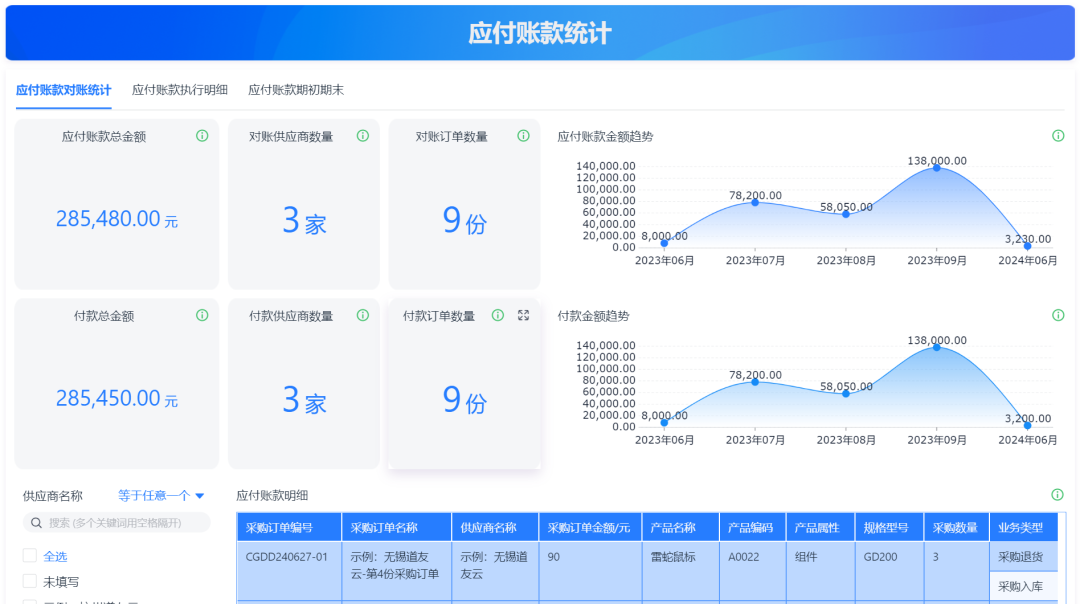The width and height of the screenshot is (1080, 604).
Task: Click info icon for 应付账款金额趋势 chart
Action: (x=1058, y=136)
